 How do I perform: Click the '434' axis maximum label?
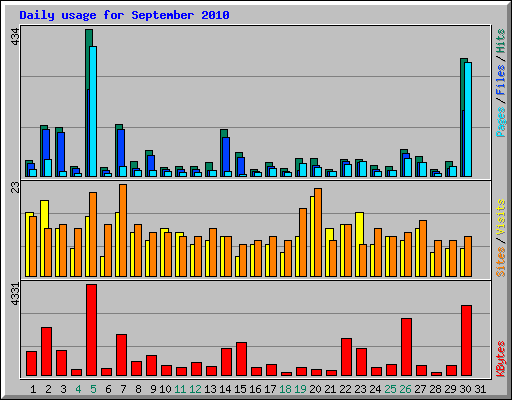pyautogui.click(x=16, y=37)
